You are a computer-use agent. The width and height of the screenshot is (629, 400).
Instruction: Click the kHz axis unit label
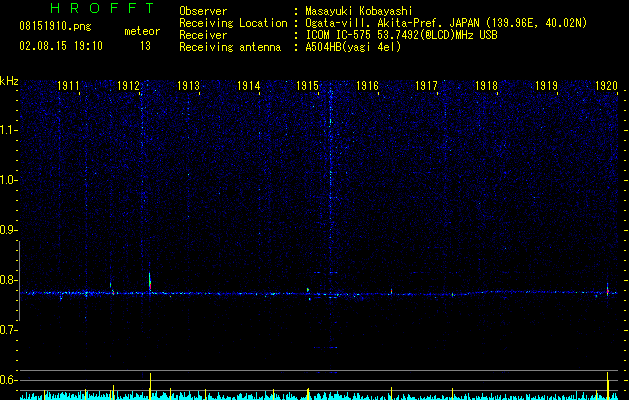click(x=9, y=81)
